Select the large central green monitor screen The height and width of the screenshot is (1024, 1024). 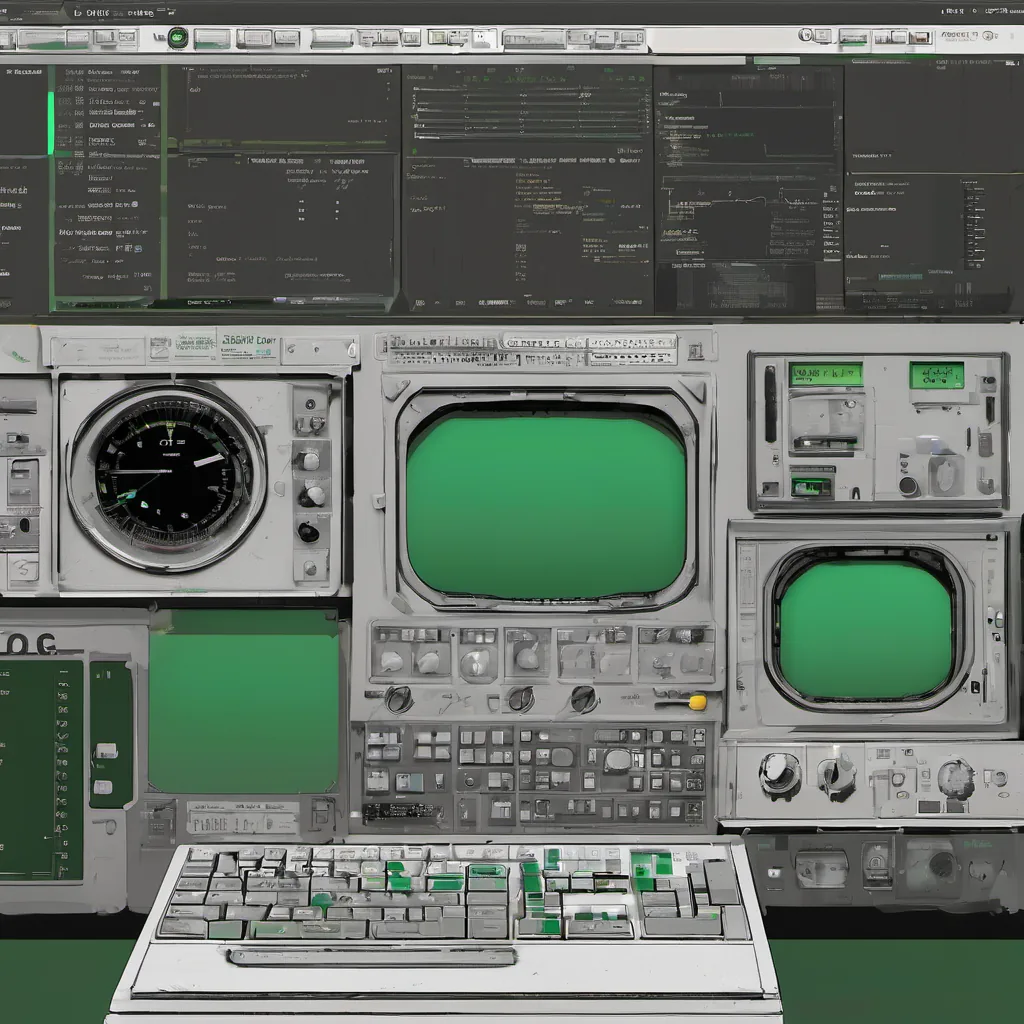click(x=546, y=505)
